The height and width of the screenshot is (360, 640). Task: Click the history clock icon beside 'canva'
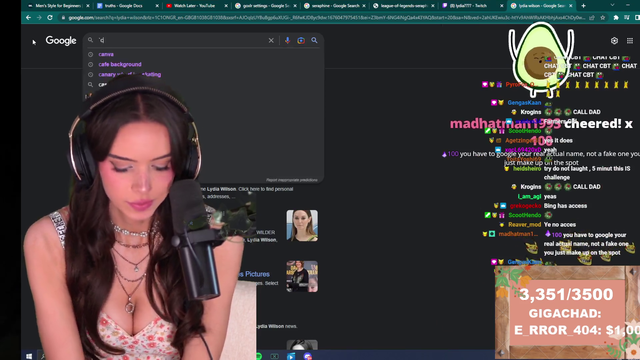pyautogui.click(x=91, y=54)
